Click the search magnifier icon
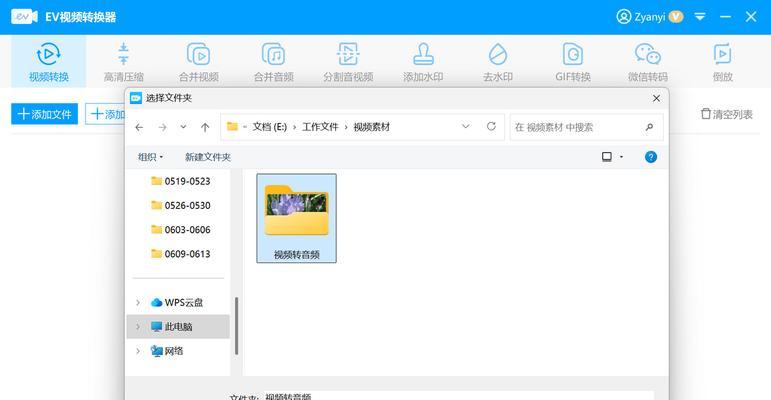The width and height of the screenshot is (771, 400). (x=649, y=127)
